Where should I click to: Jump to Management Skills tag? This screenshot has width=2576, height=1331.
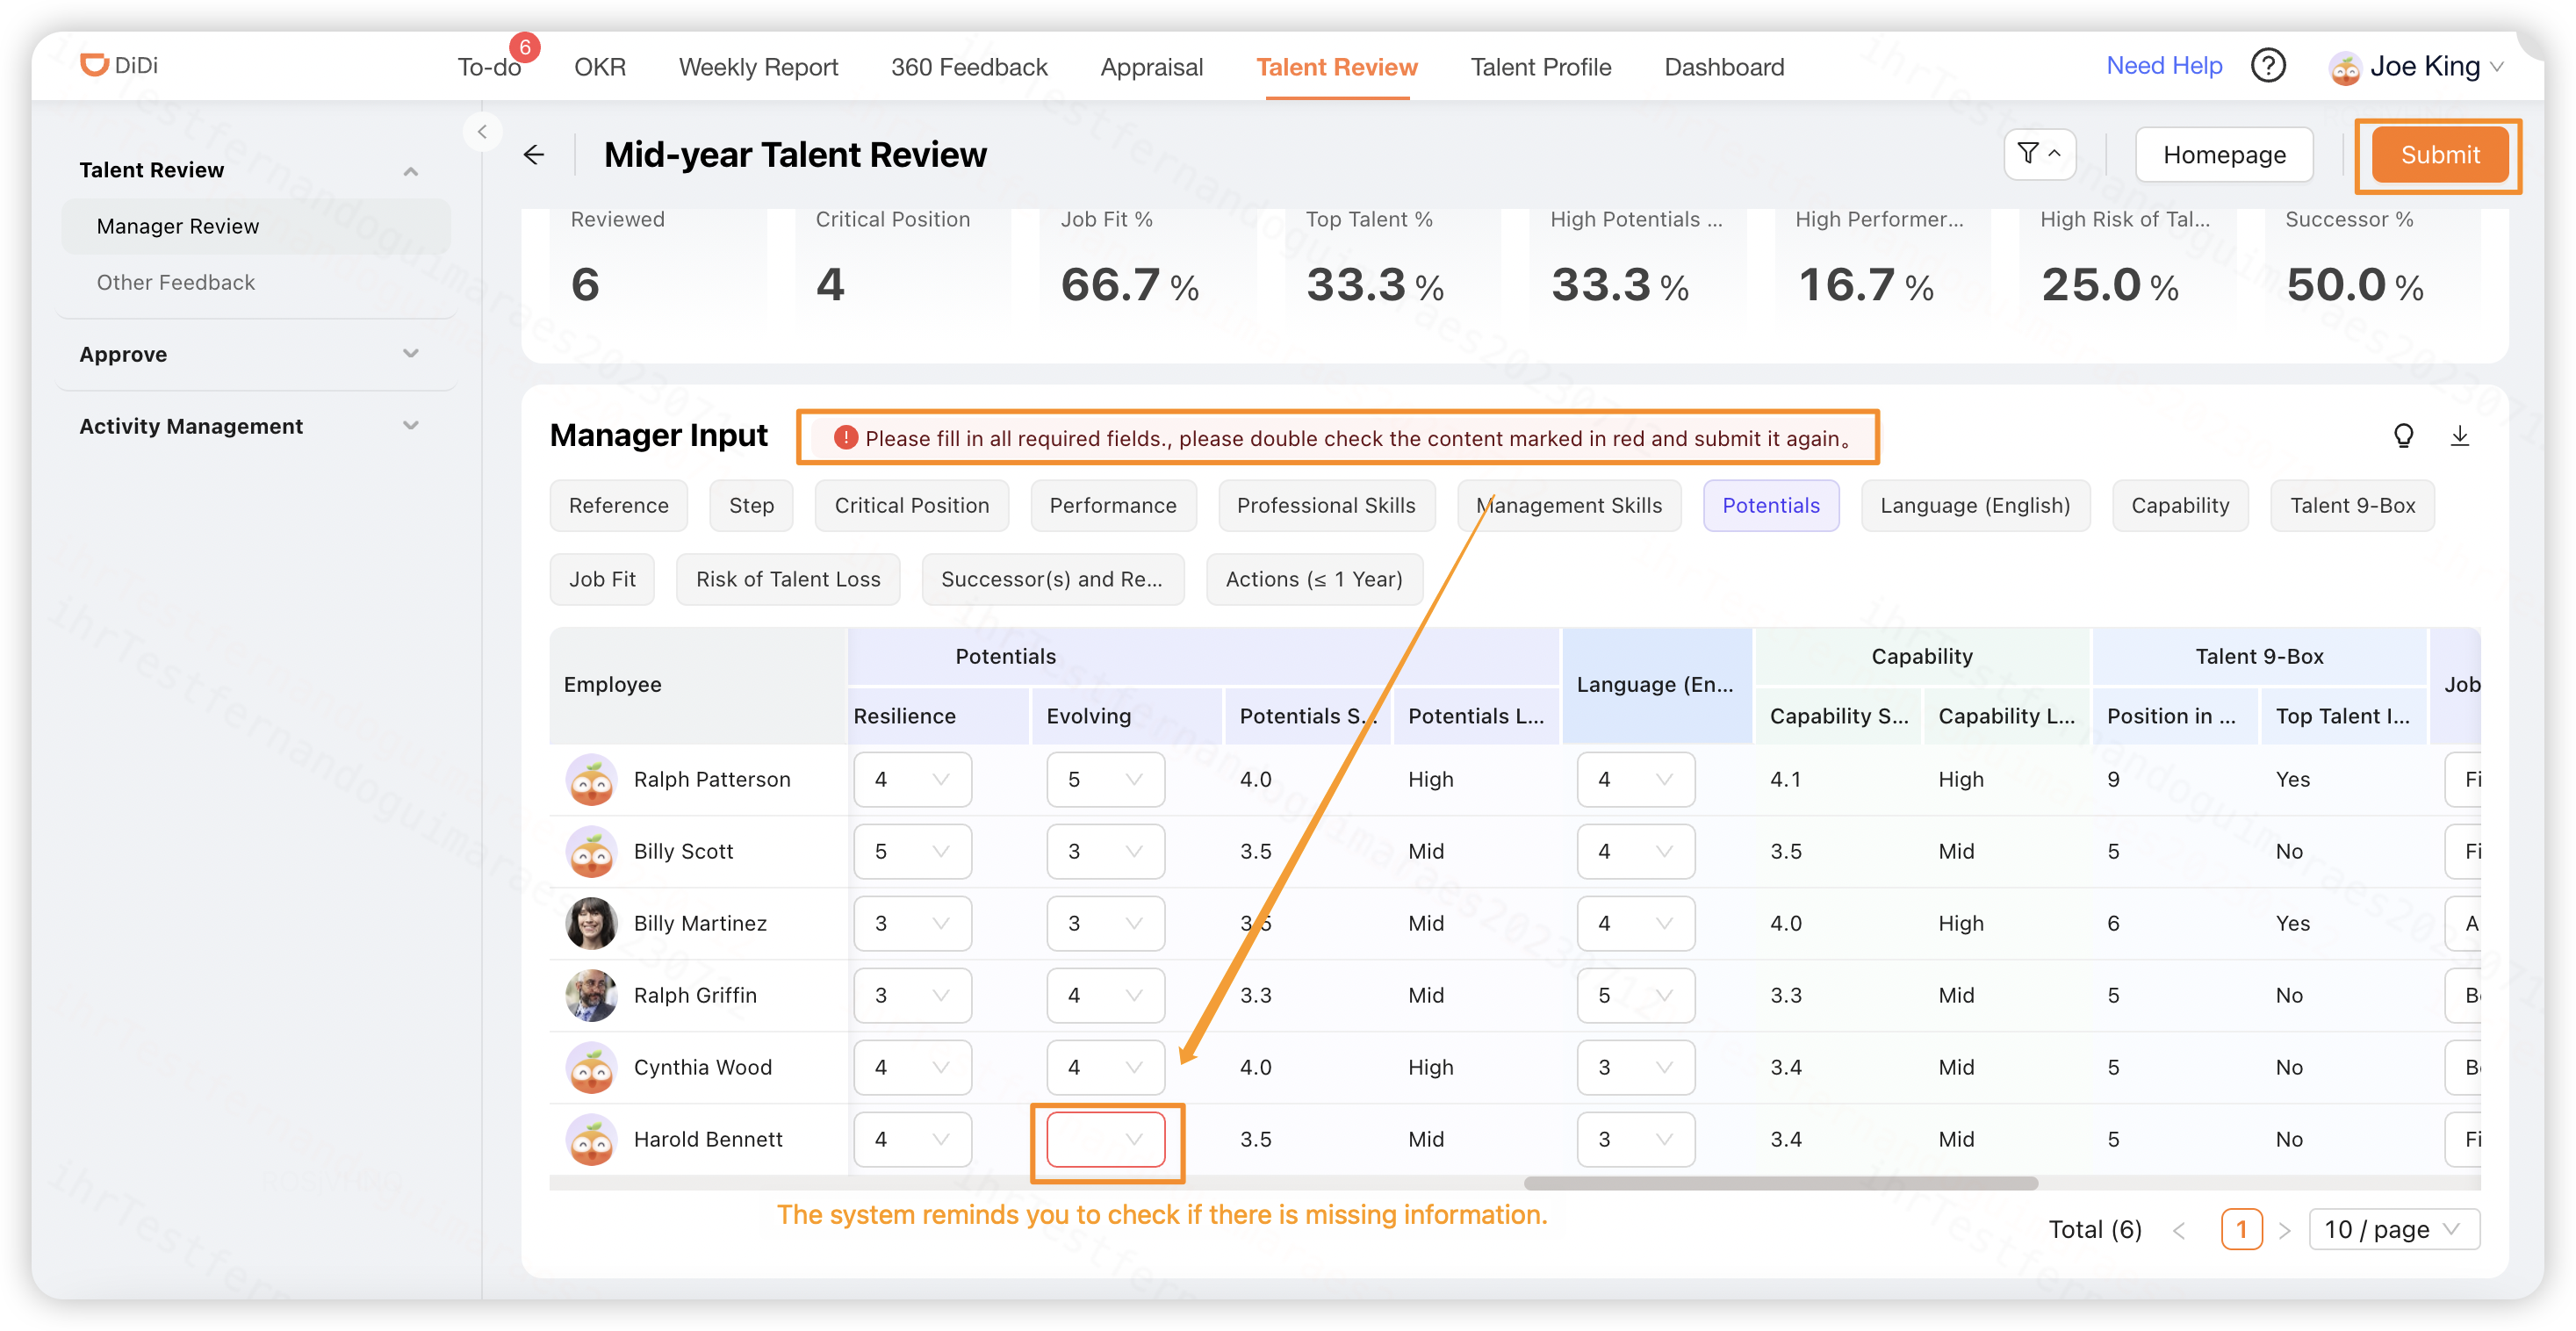tap(1568, 506)
